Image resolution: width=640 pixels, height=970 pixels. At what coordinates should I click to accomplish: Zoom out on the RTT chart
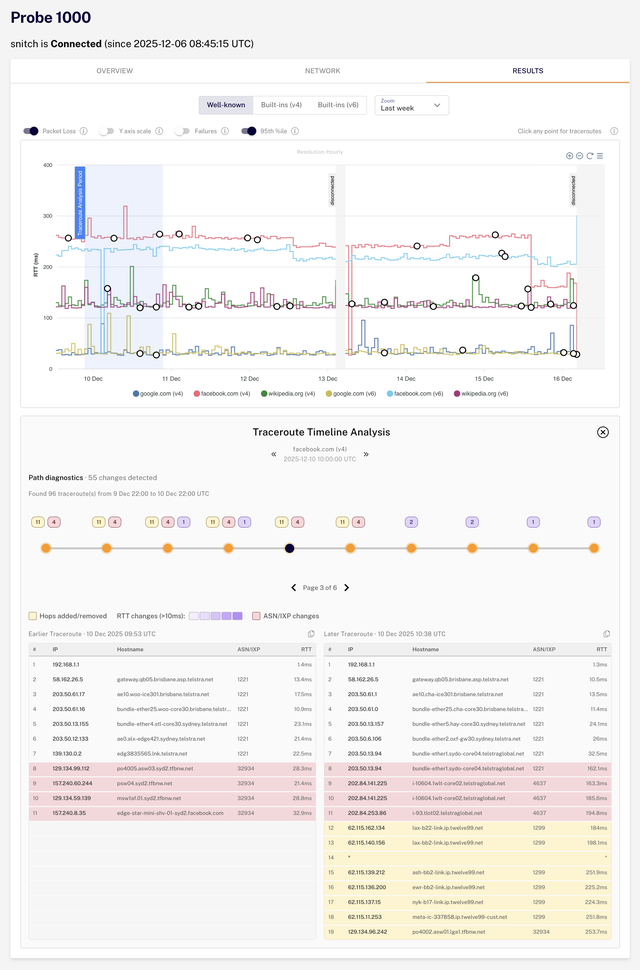click(580, 156)
